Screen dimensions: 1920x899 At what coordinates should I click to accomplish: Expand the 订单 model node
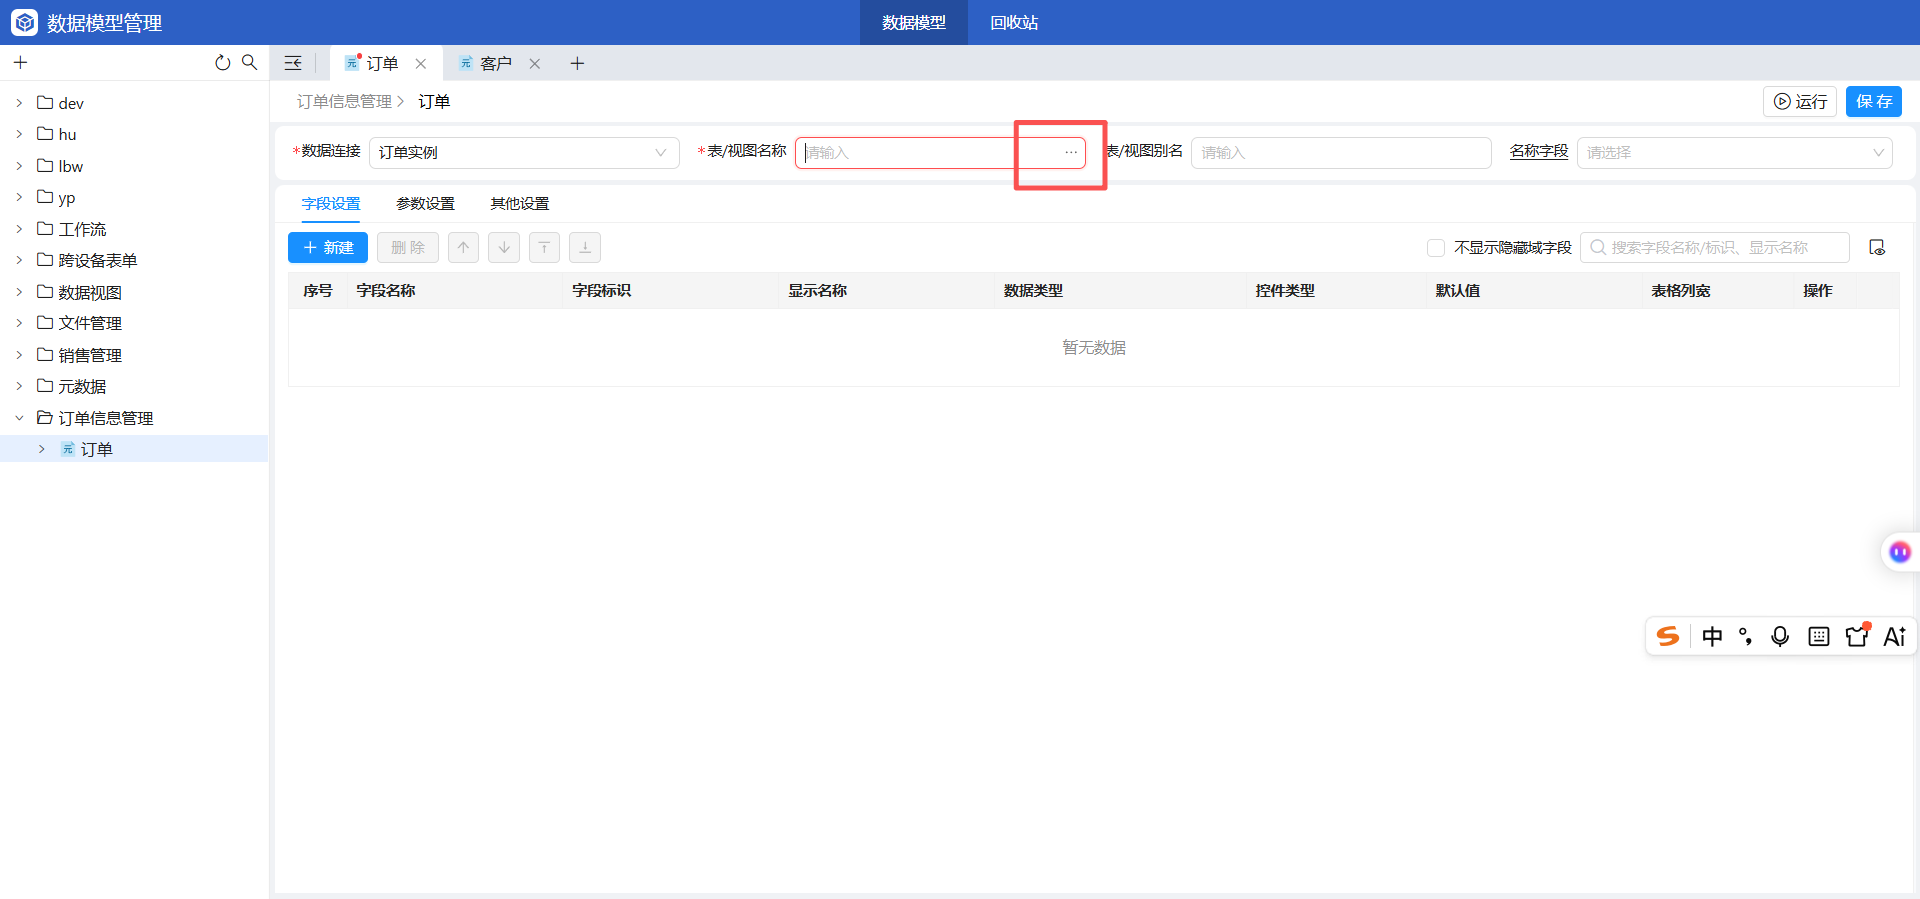41,449
